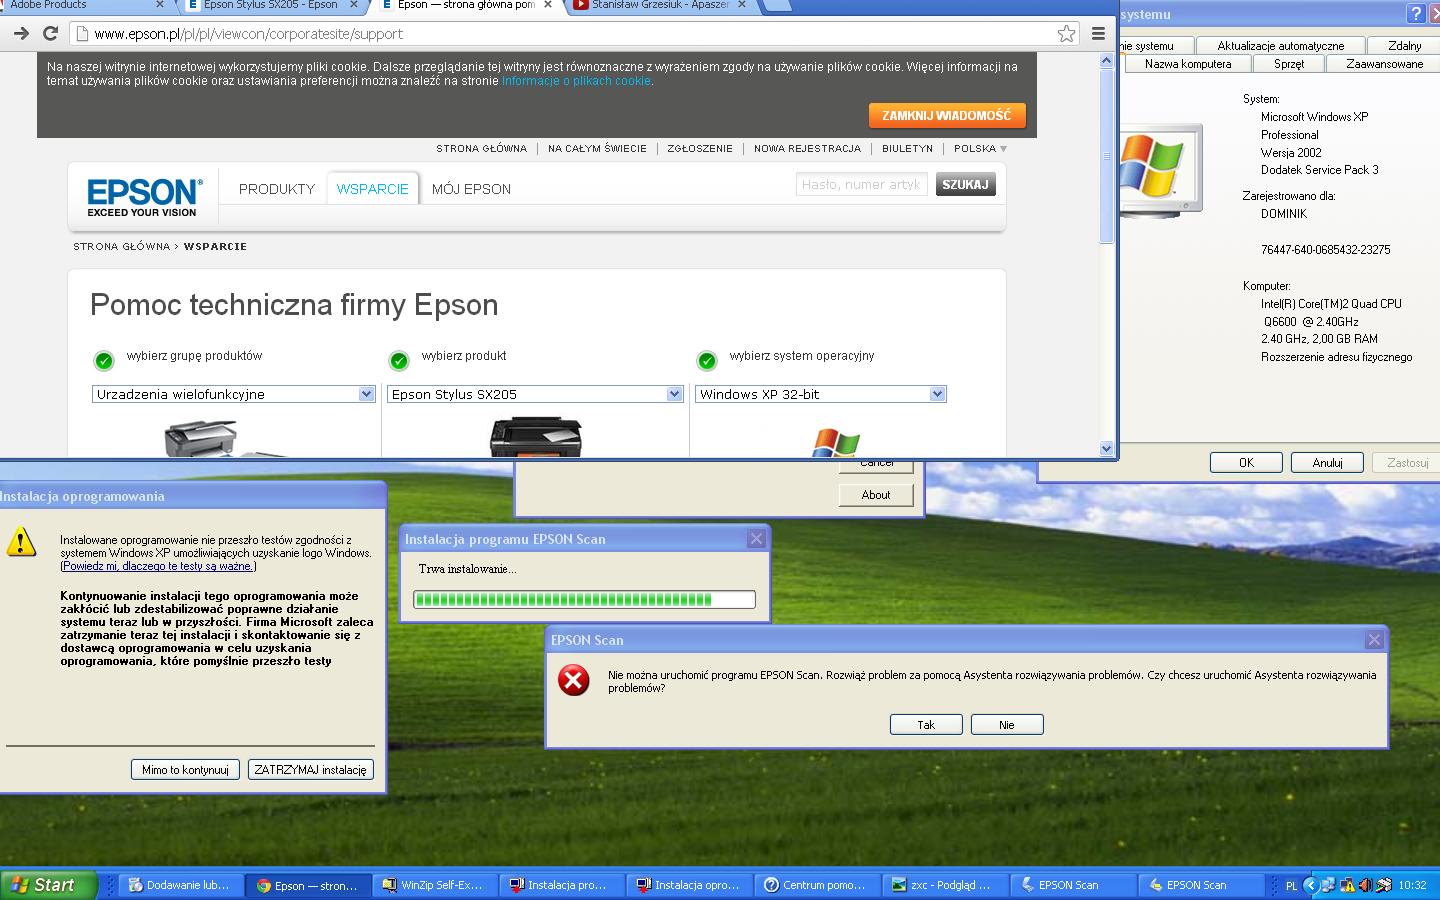Viewport: 1440px width, 900px height.
Task: Open the network connection tray icon
Action: click(x=1328, y=885)
